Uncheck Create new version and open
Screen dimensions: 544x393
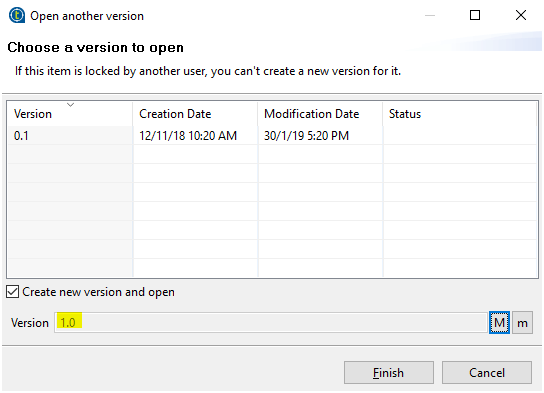(12, 292)
